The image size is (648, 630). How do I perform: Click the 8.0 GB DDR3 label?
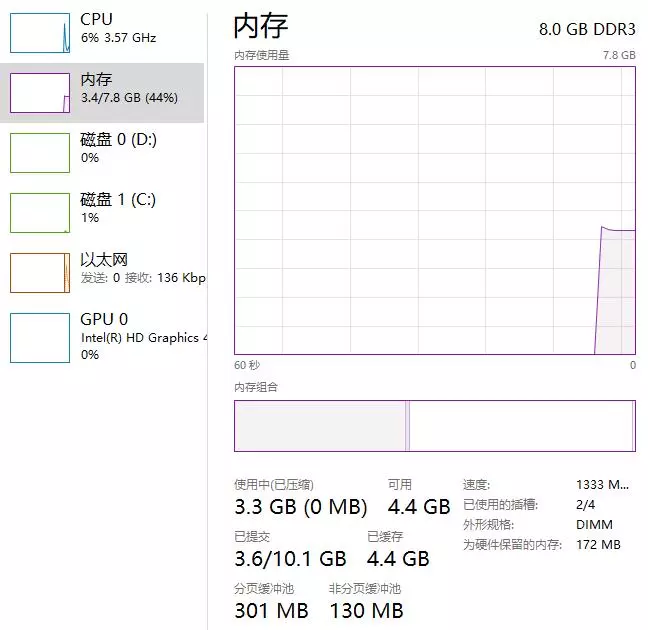point(587,29)
